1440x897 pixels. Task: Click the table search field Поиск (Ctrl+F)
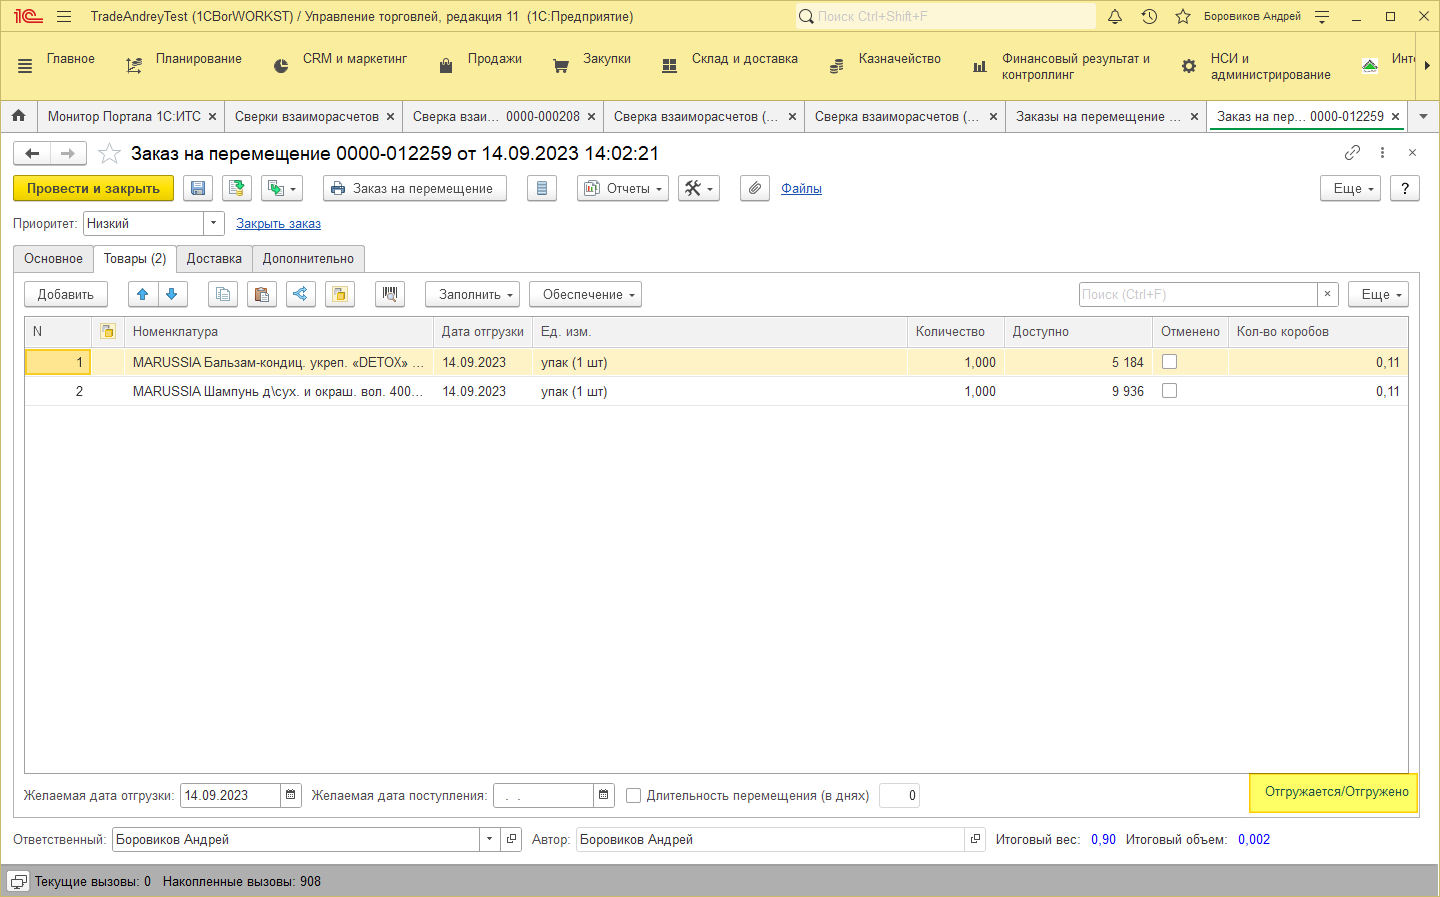tap(1197, 294)
